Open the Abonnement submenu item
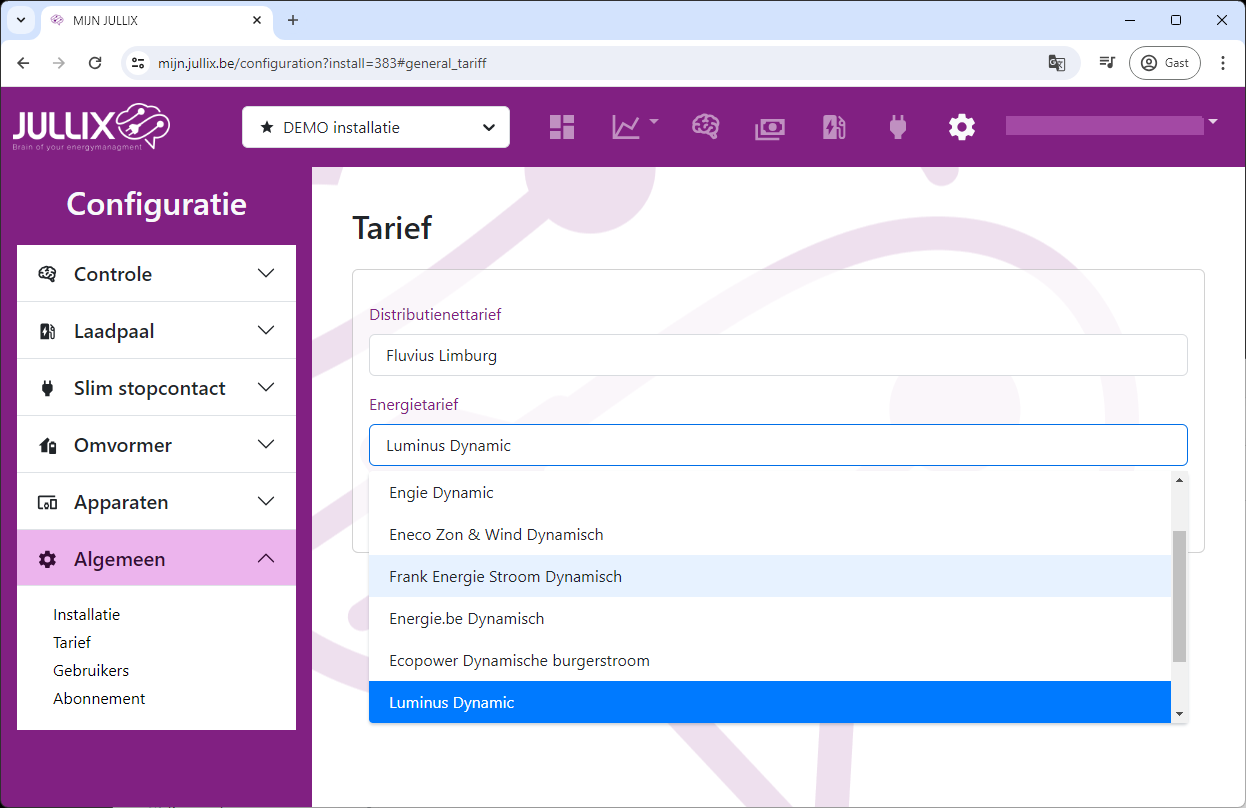 pos(99,699)
